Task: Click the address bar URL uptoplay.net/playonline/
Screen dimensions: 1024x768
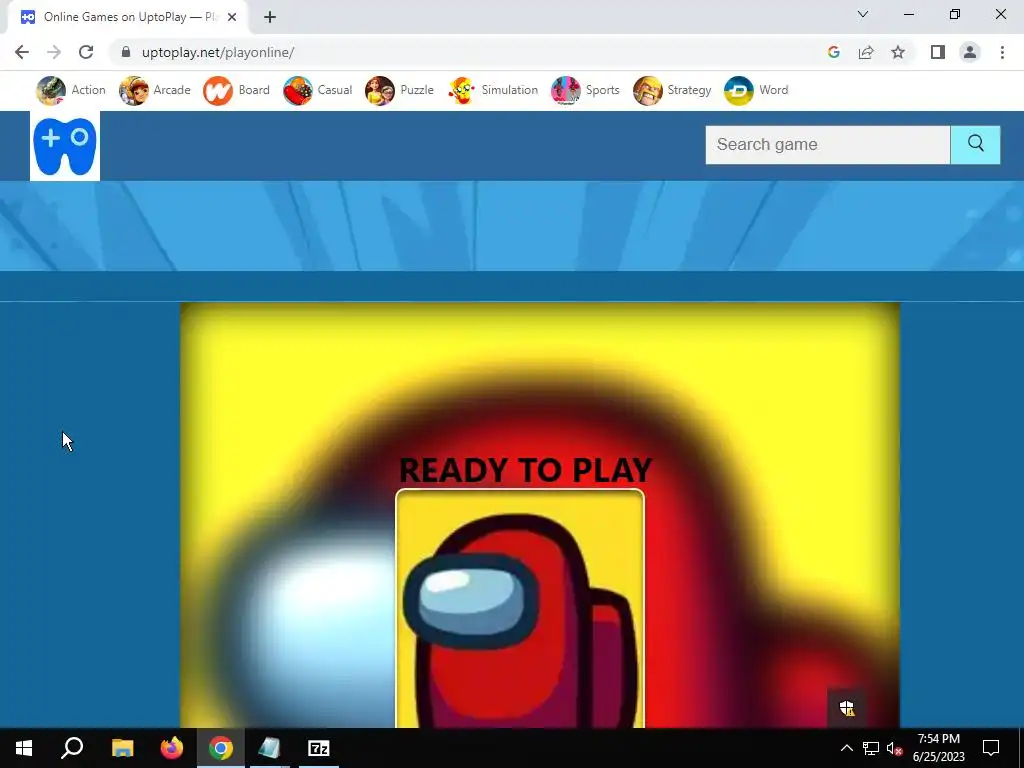Action: tap(218, 52)
